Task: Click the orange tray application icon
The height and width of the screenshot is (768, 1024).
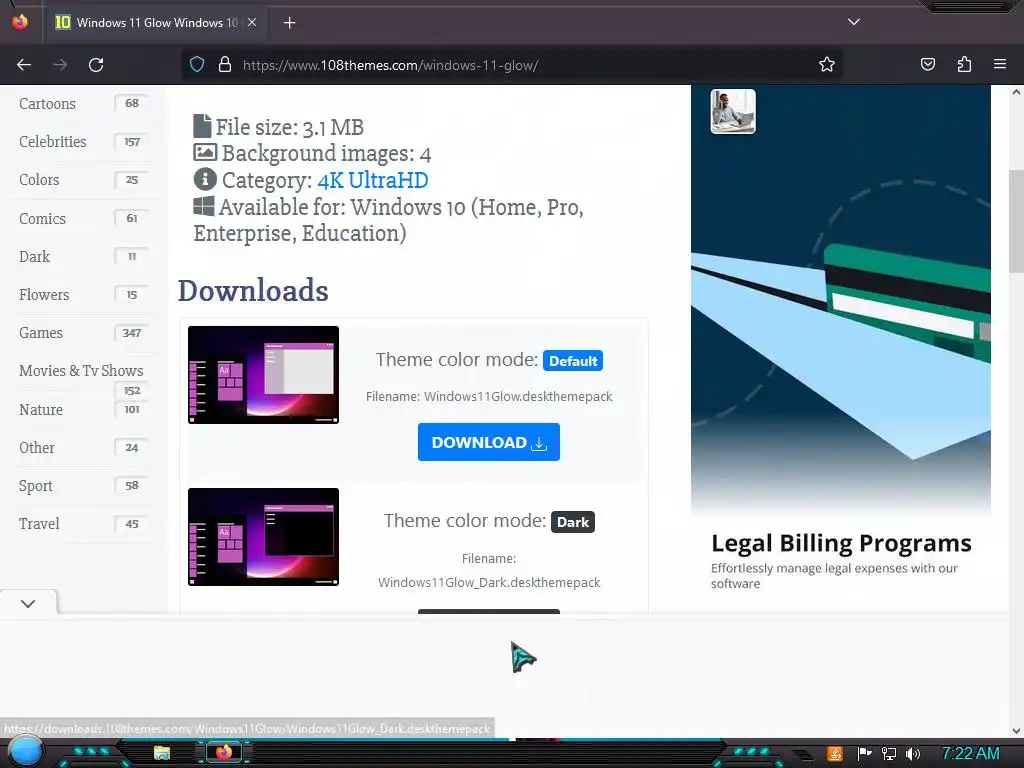Action: [x=835, y=754]
